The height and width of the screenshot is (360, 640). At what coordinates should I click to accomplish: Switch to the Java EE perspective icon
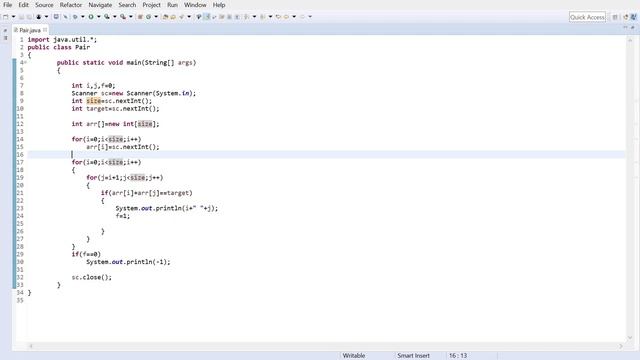point(626,17)
